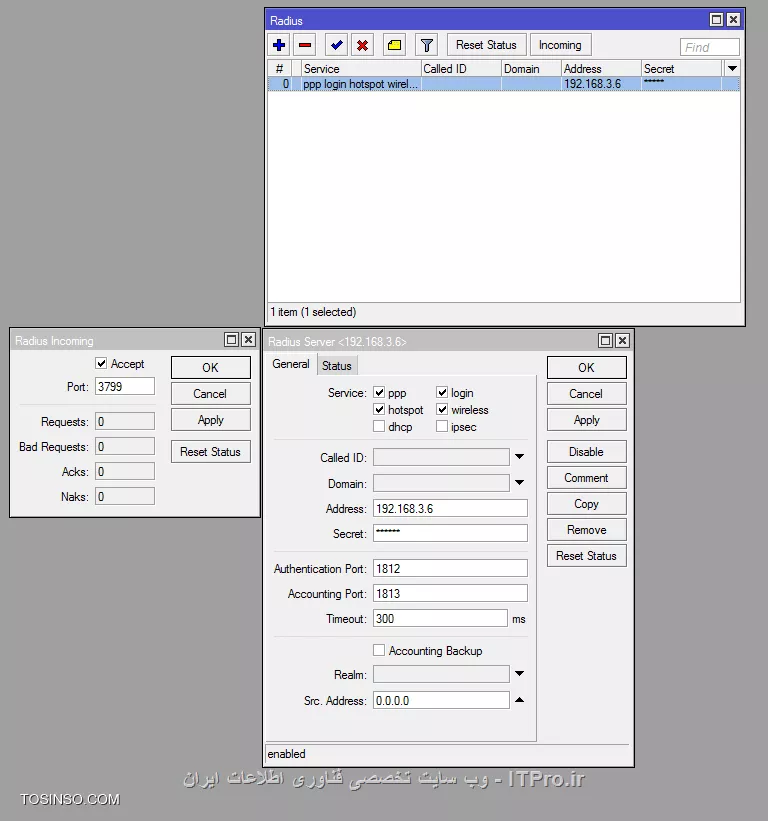This screenshot has width=768, height=821.
Task: Click Reset Status in Radius Incoming window
Action: 210,452
